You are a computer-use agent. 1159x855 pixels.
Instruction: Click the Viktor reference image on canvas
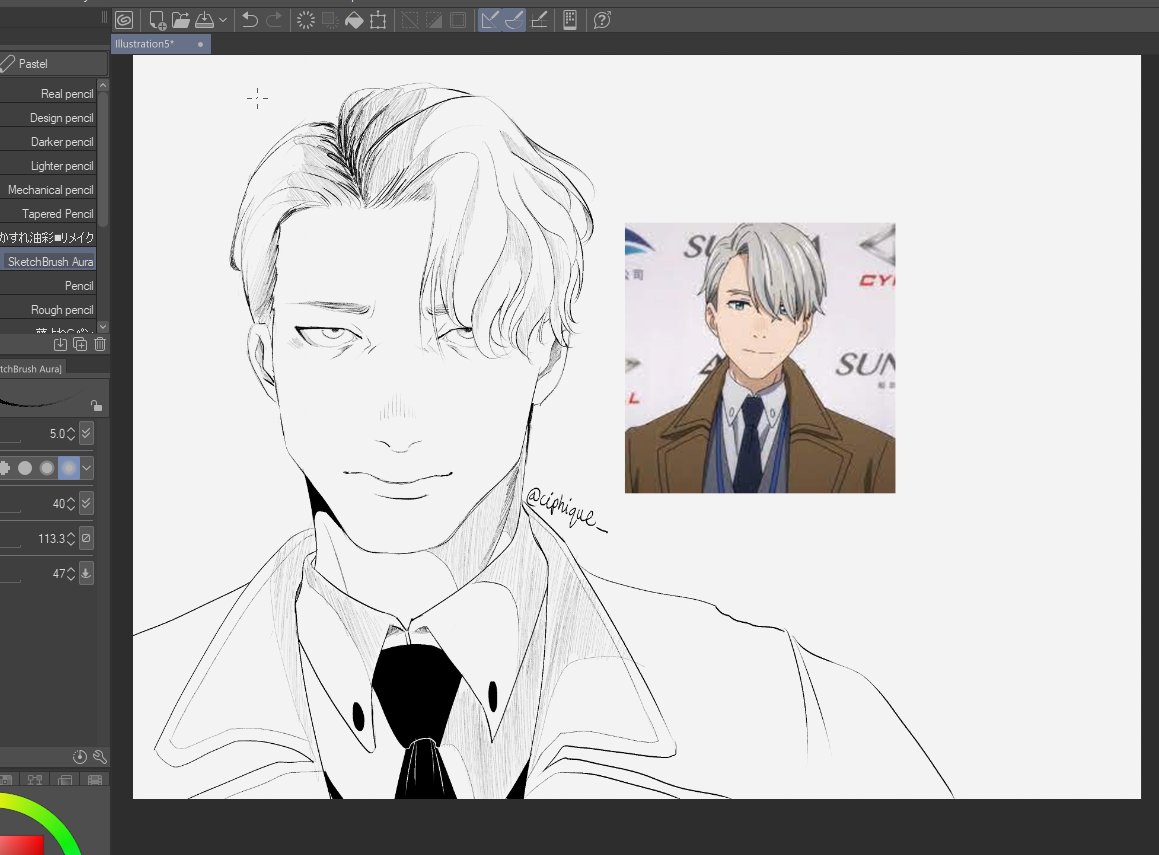point(760,358)
